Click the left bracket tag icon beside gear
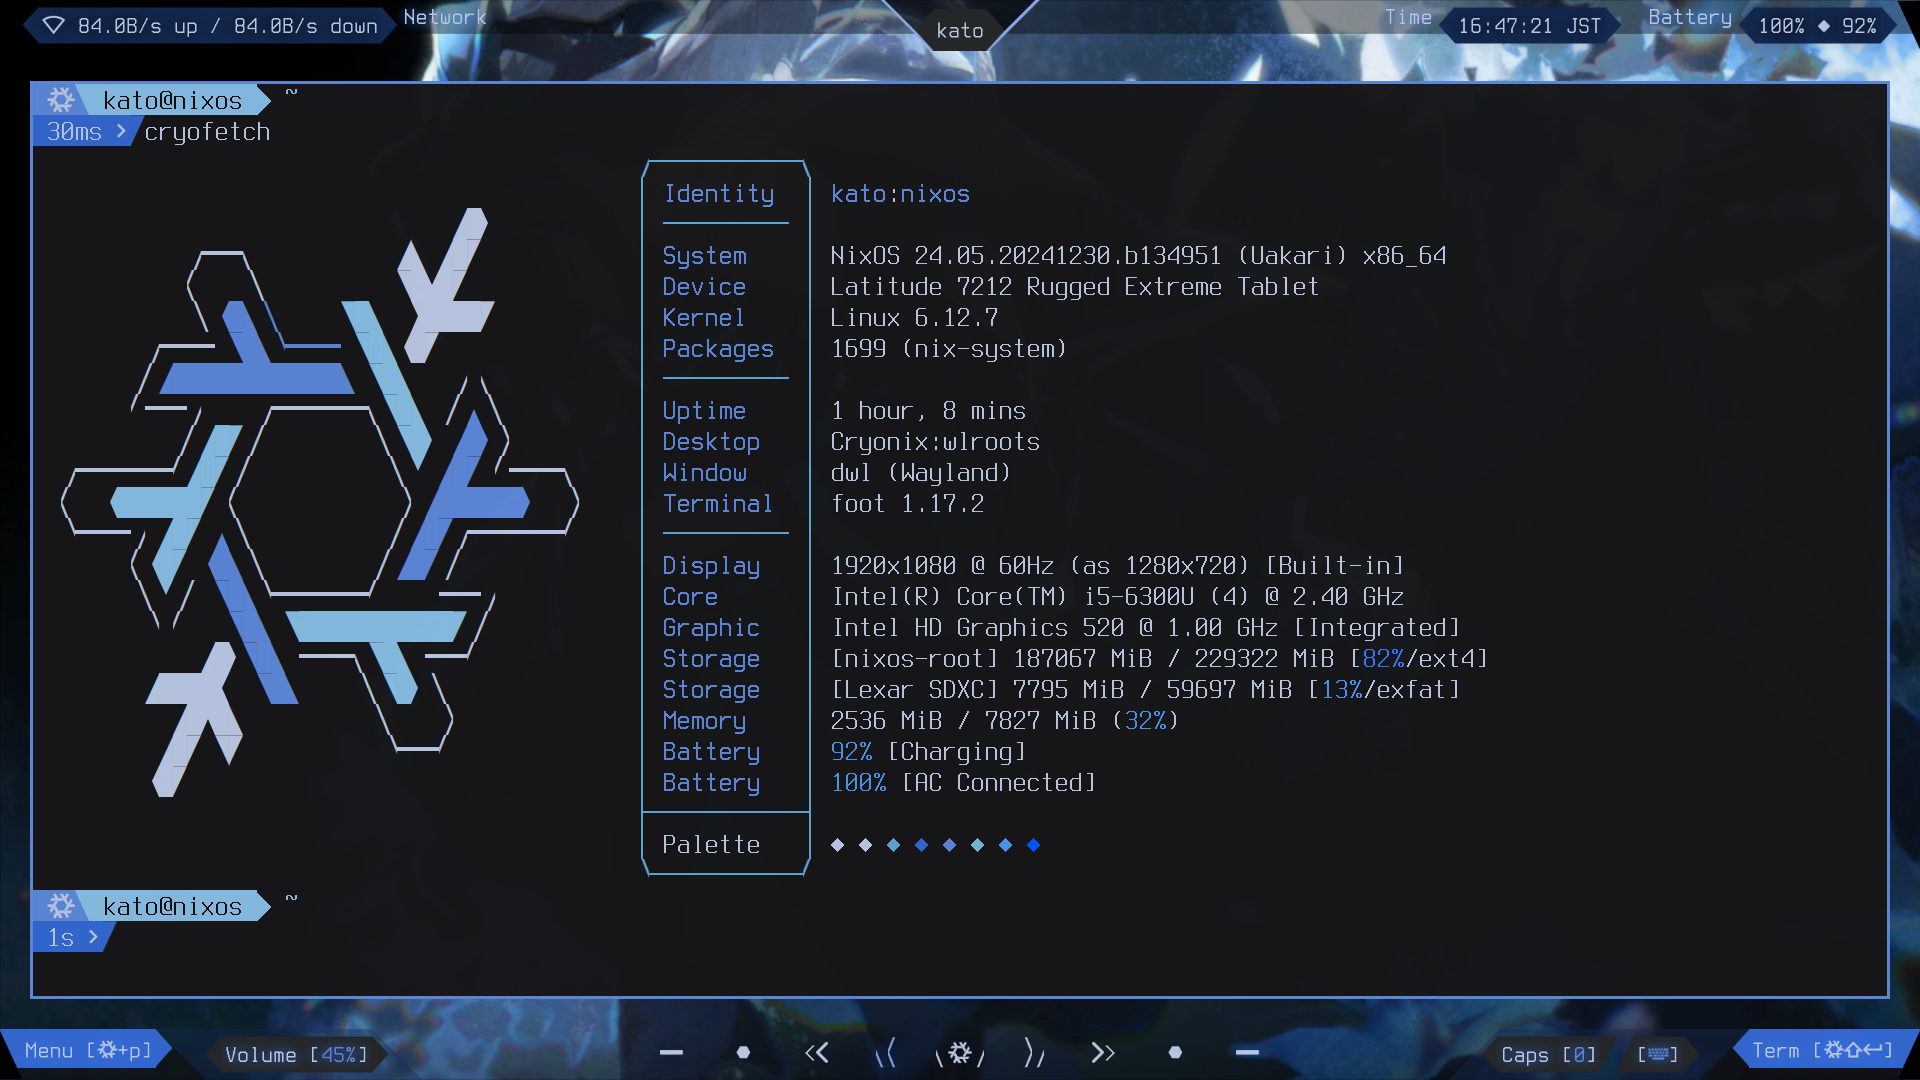This screenshot has width=1920, height=1080. 886,1052
